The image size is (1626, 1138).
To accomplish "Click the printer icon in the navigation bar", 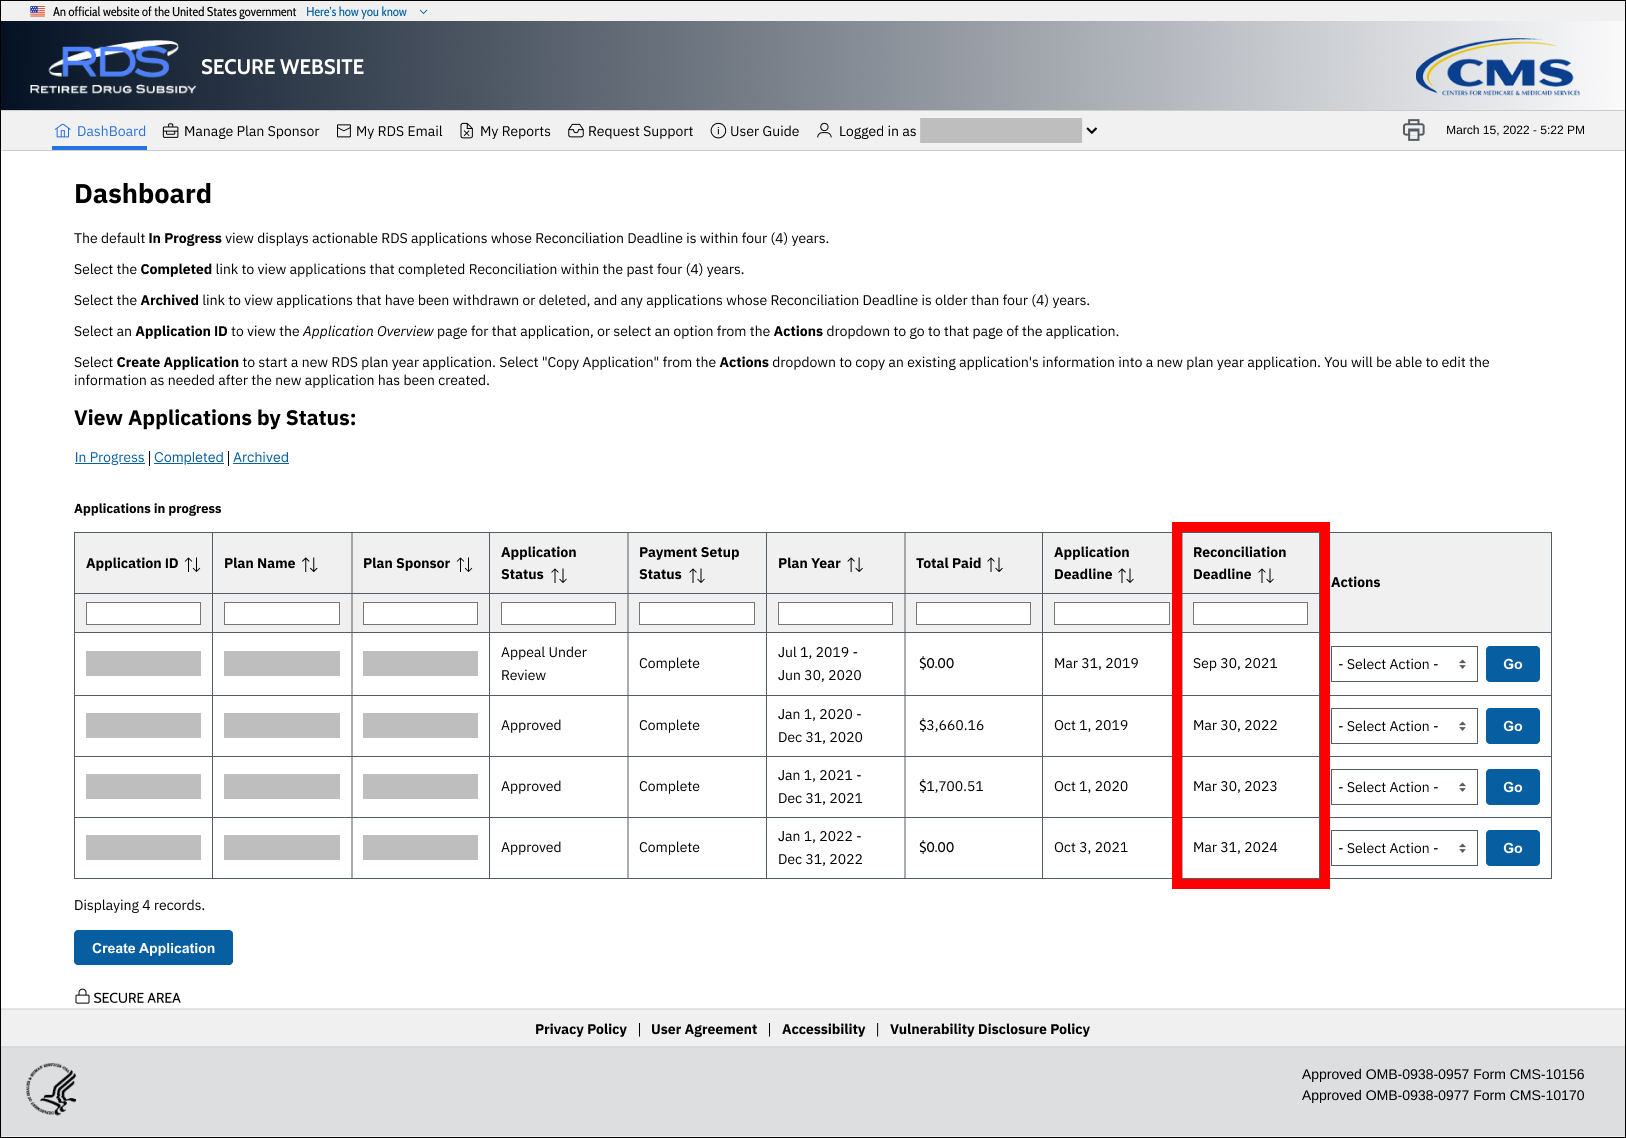I will coord(1413,130).
